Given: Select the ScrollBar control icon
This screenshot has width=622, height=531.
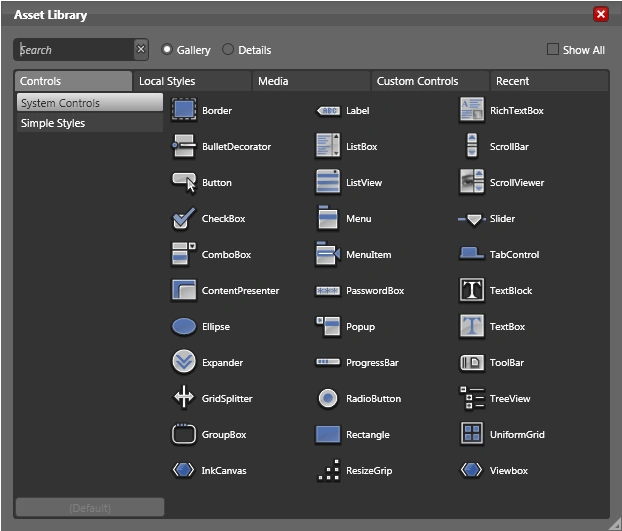Looking at the screenshot, I should point(472,146).
